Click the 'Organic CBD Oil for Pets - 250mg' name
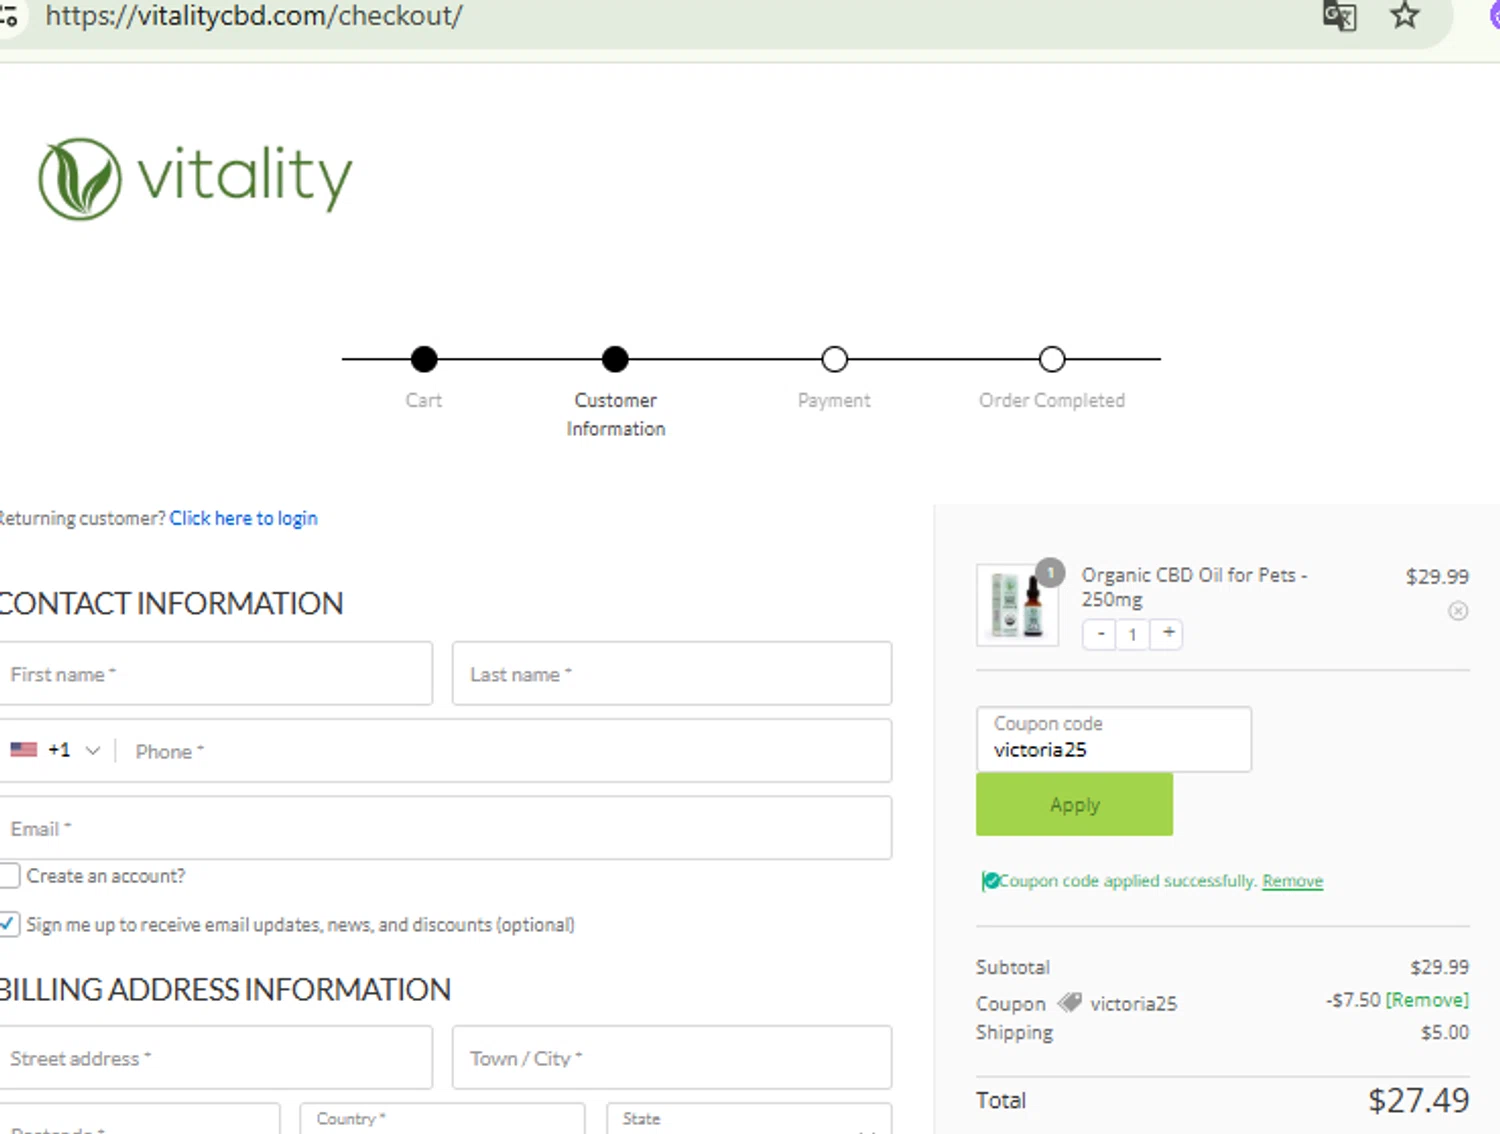 click(x=1194, y=587)
